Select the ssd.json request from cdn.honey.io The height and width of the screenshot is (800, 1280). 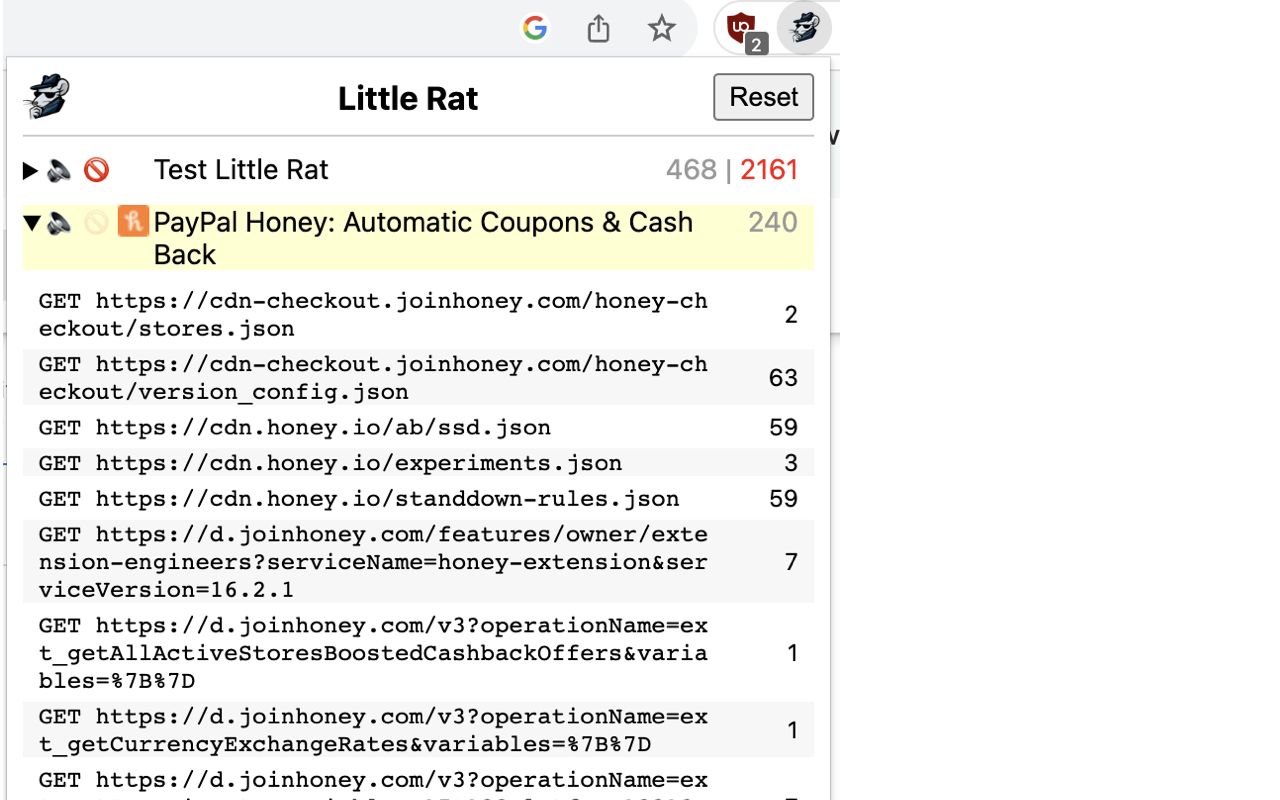point(400,428)
